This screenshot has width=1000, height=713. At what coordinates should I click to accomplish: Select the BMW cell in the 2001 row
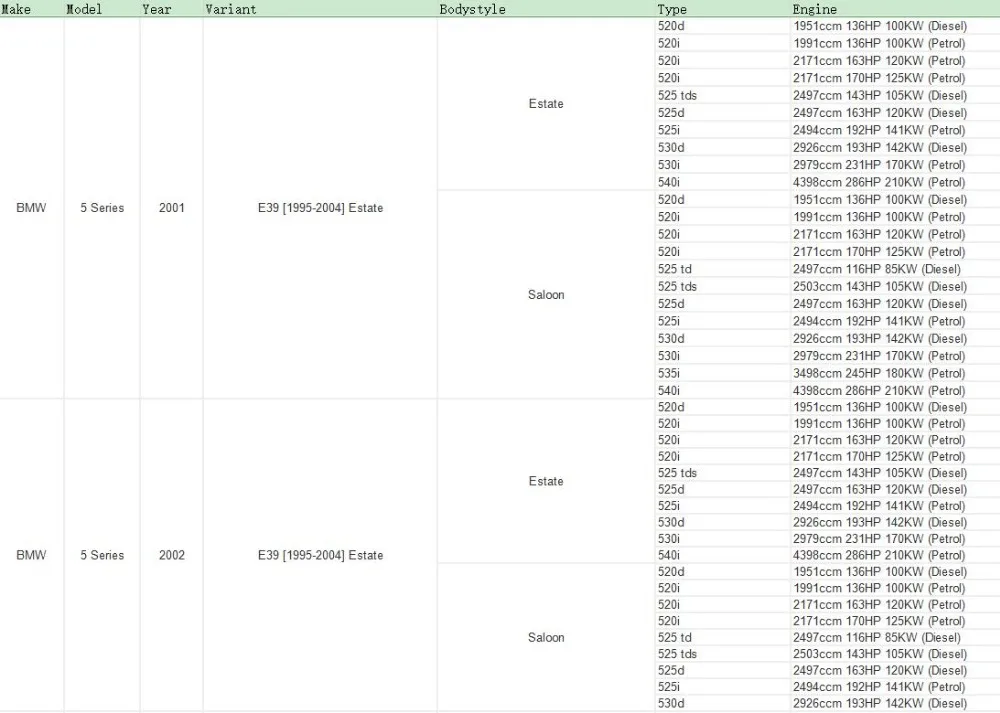pyautogui.click(x=31, y=208)
